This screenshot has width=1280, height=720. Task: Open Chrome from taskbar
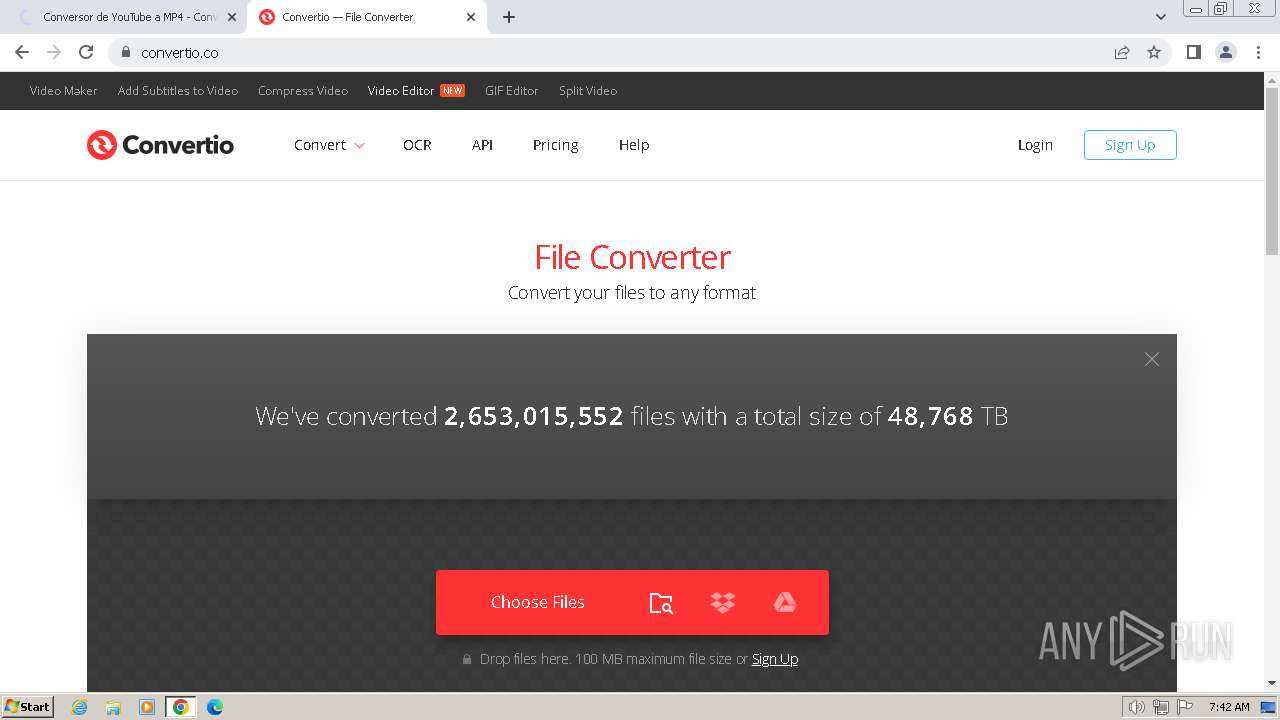181,707
